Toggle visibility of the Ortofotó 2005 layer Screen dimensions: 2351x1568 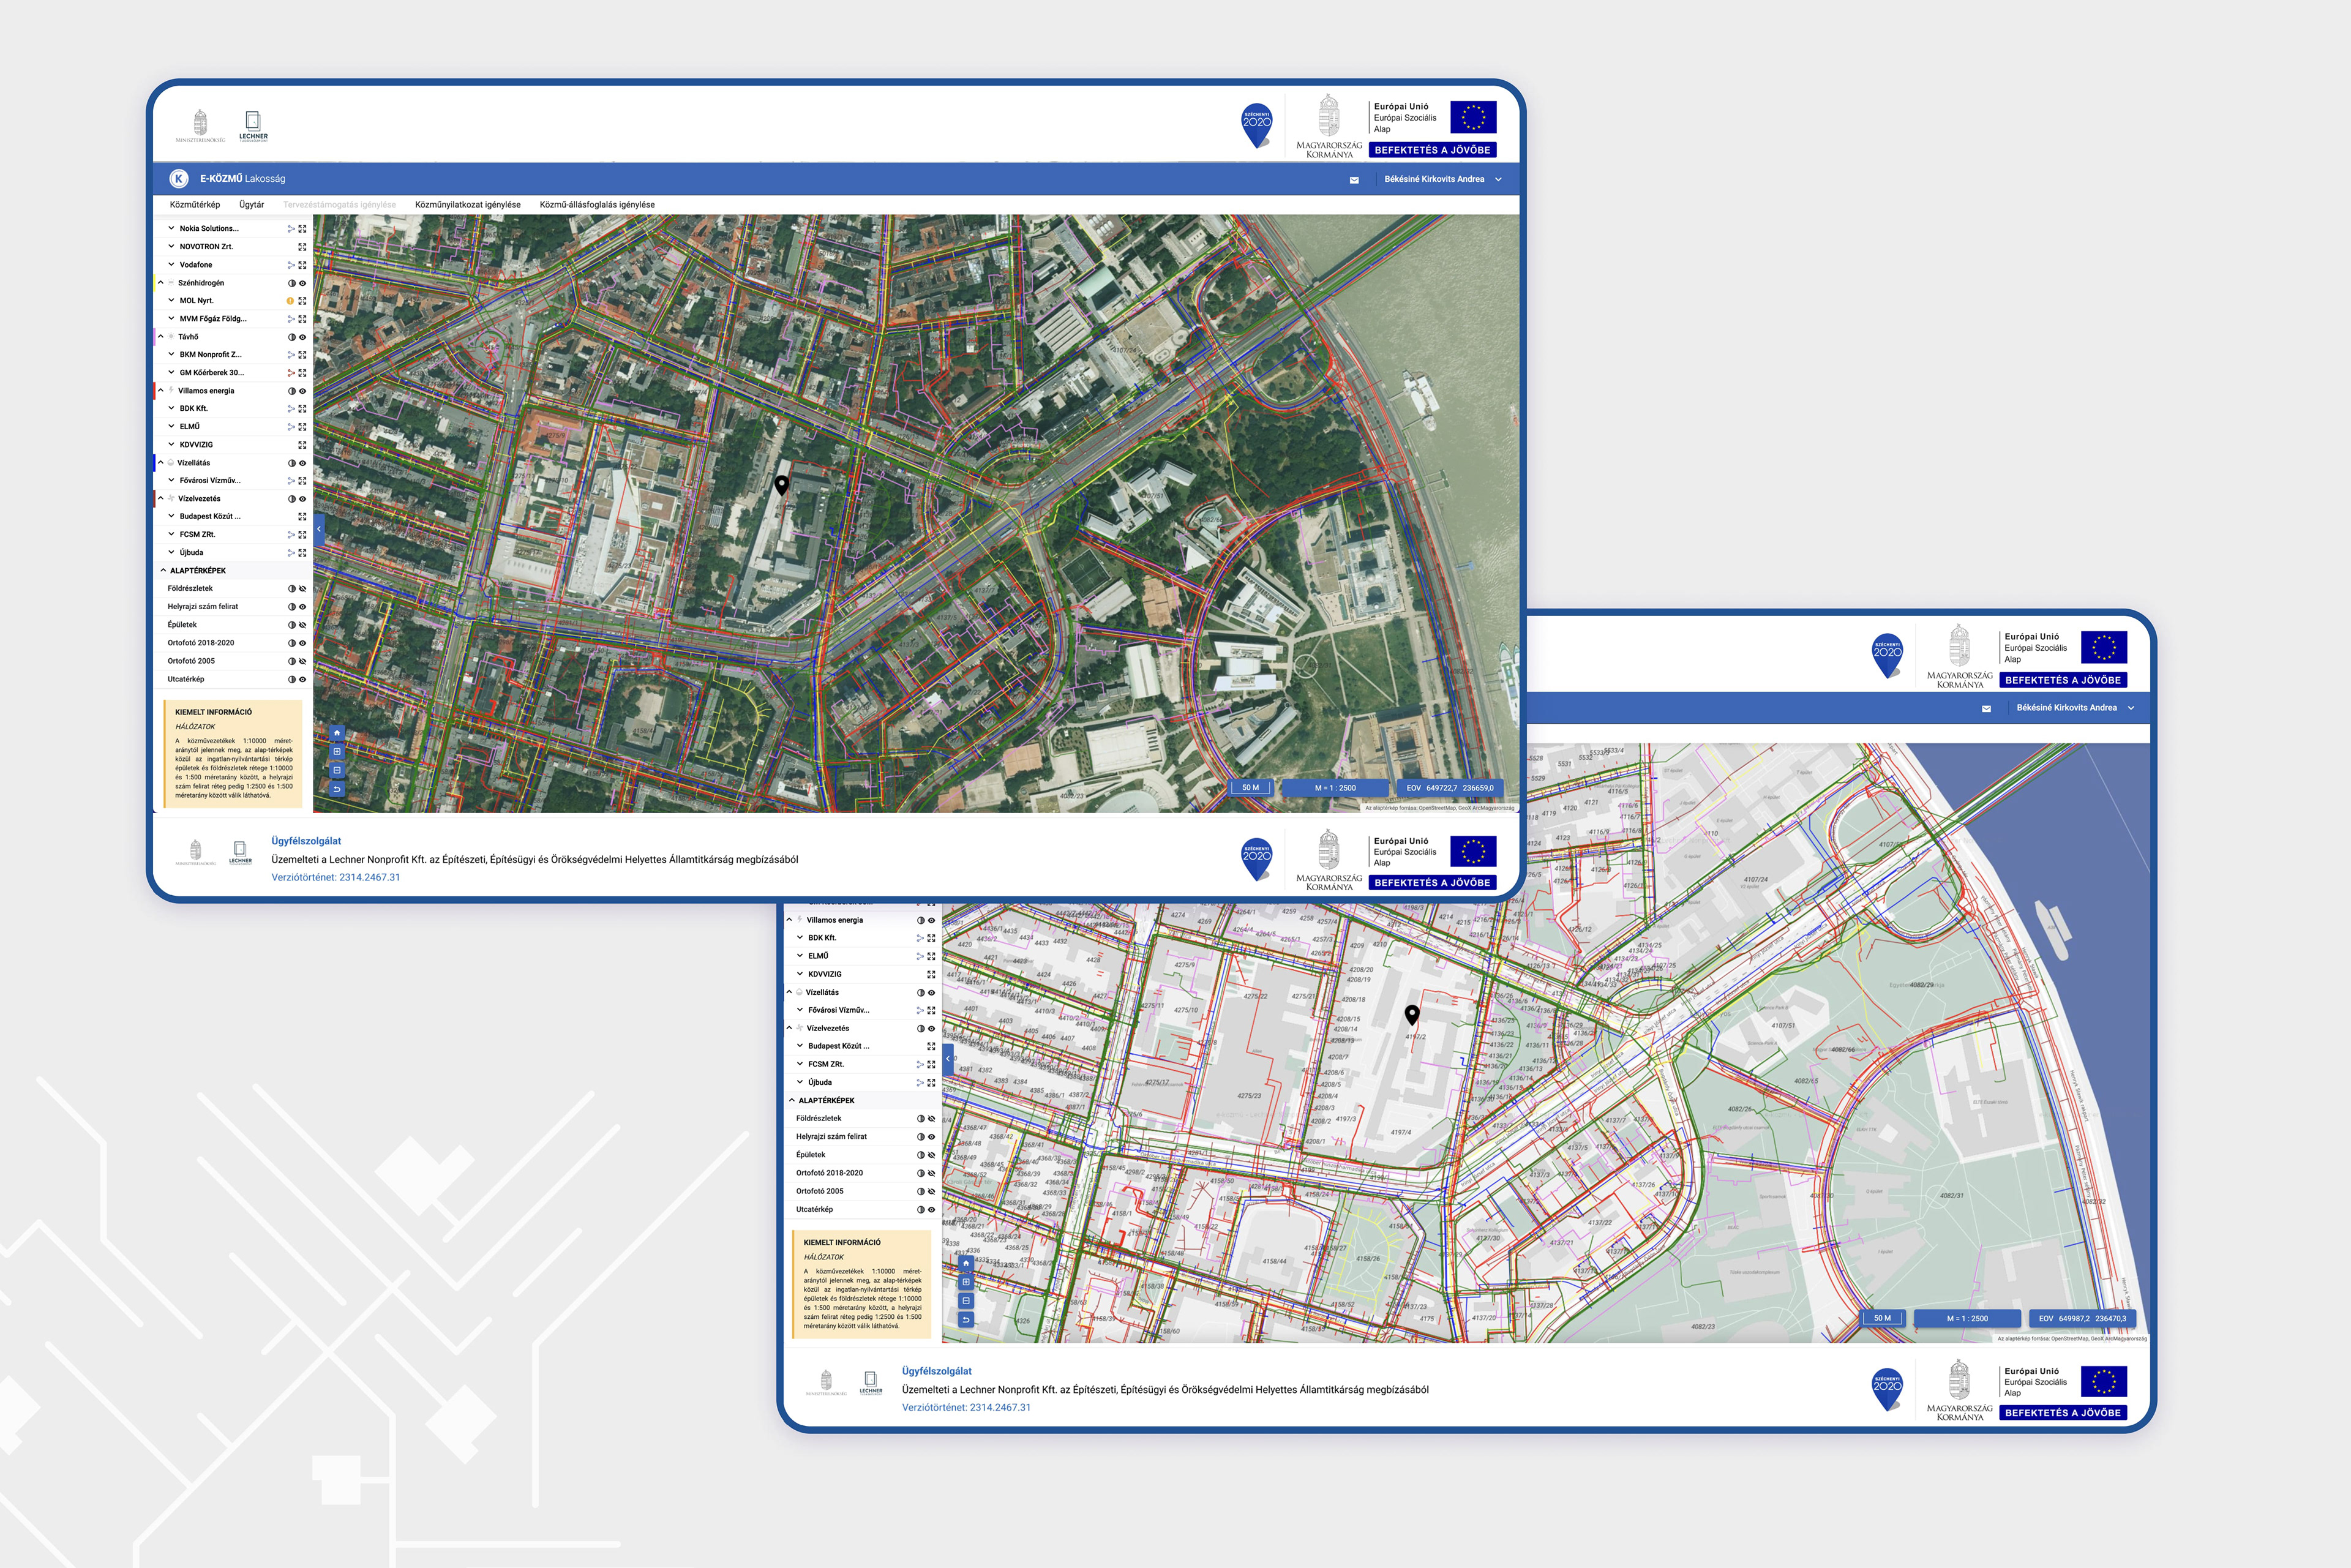click(x=302, y=661)
